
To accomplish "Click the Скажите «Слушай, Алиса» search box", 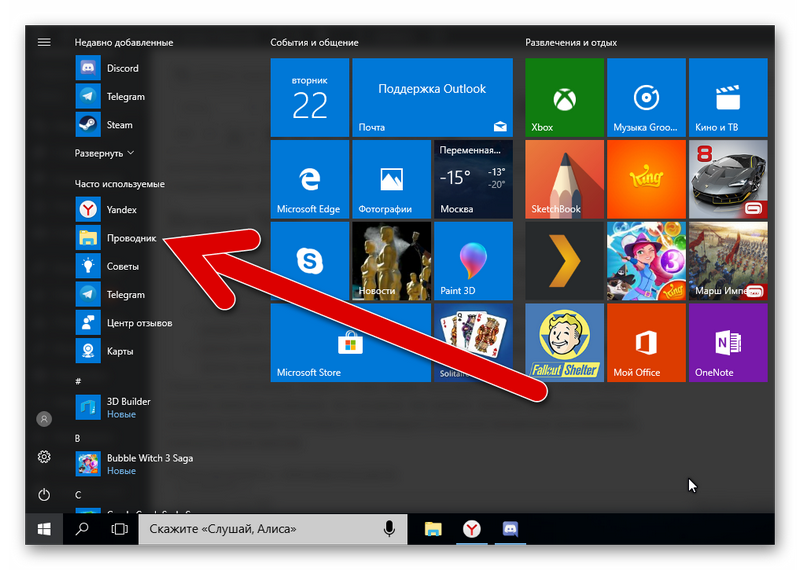I will [x=273, y=529].
